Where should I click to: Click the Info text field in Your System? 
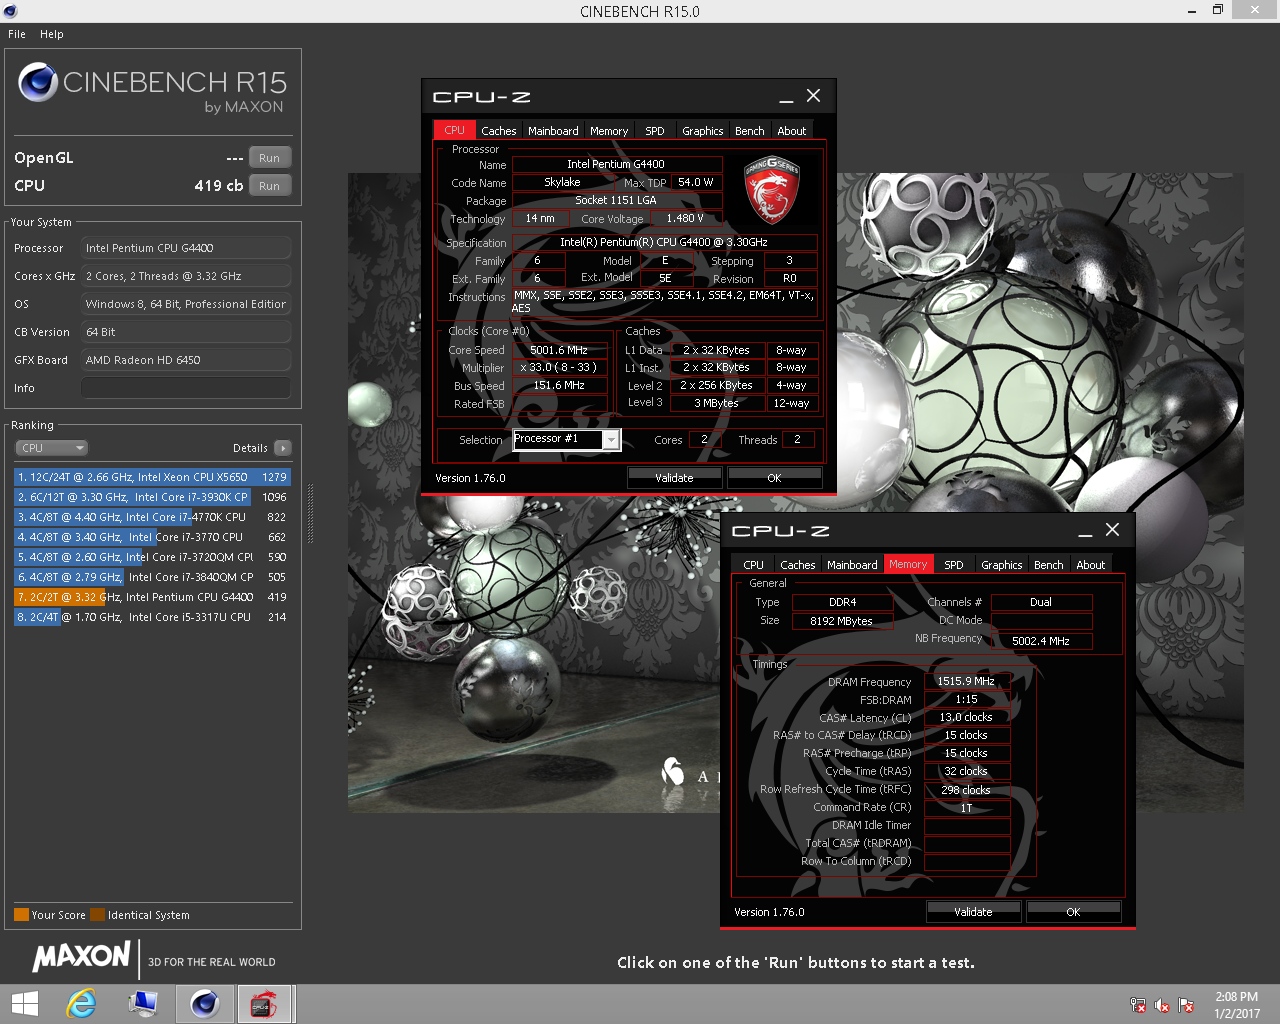(186, 388)
